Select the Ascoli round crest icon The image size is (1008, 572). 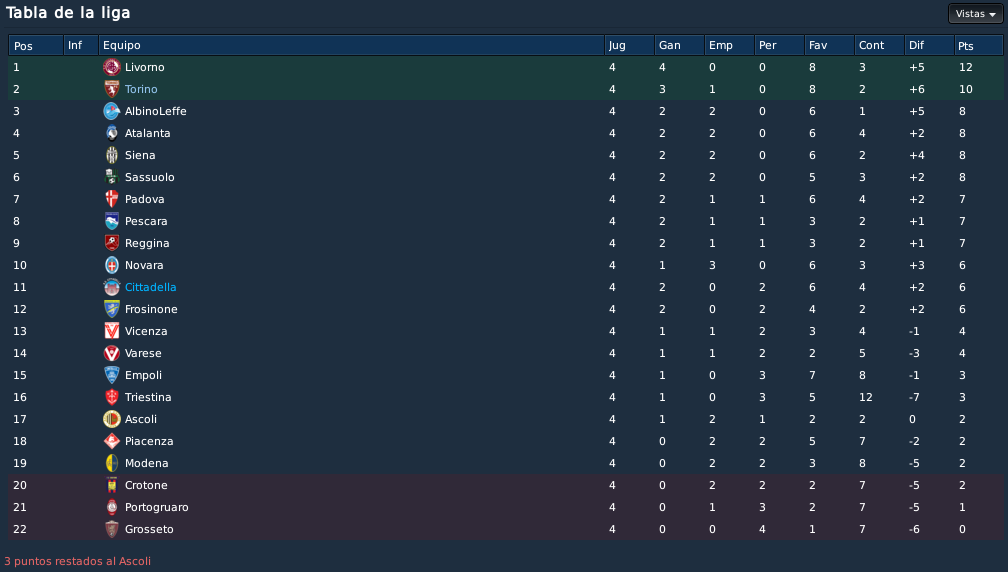click(112, 419)
